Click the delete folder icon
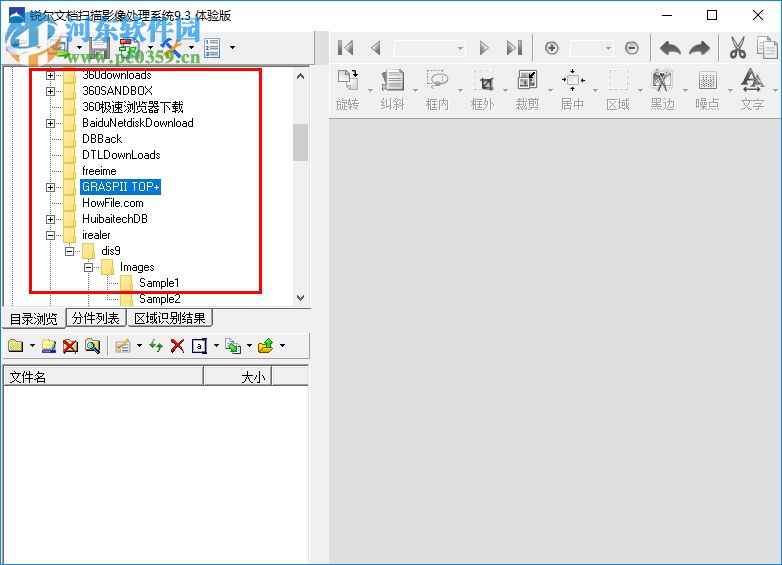 [x=70, y=346]
